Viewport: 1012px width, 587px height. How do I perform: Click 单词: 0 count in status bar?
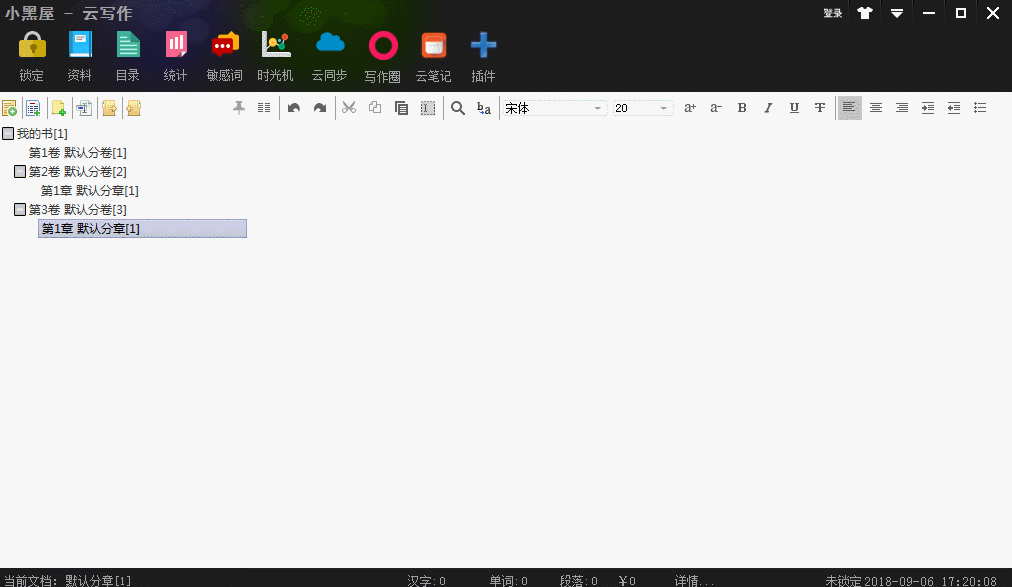(508, 581)
